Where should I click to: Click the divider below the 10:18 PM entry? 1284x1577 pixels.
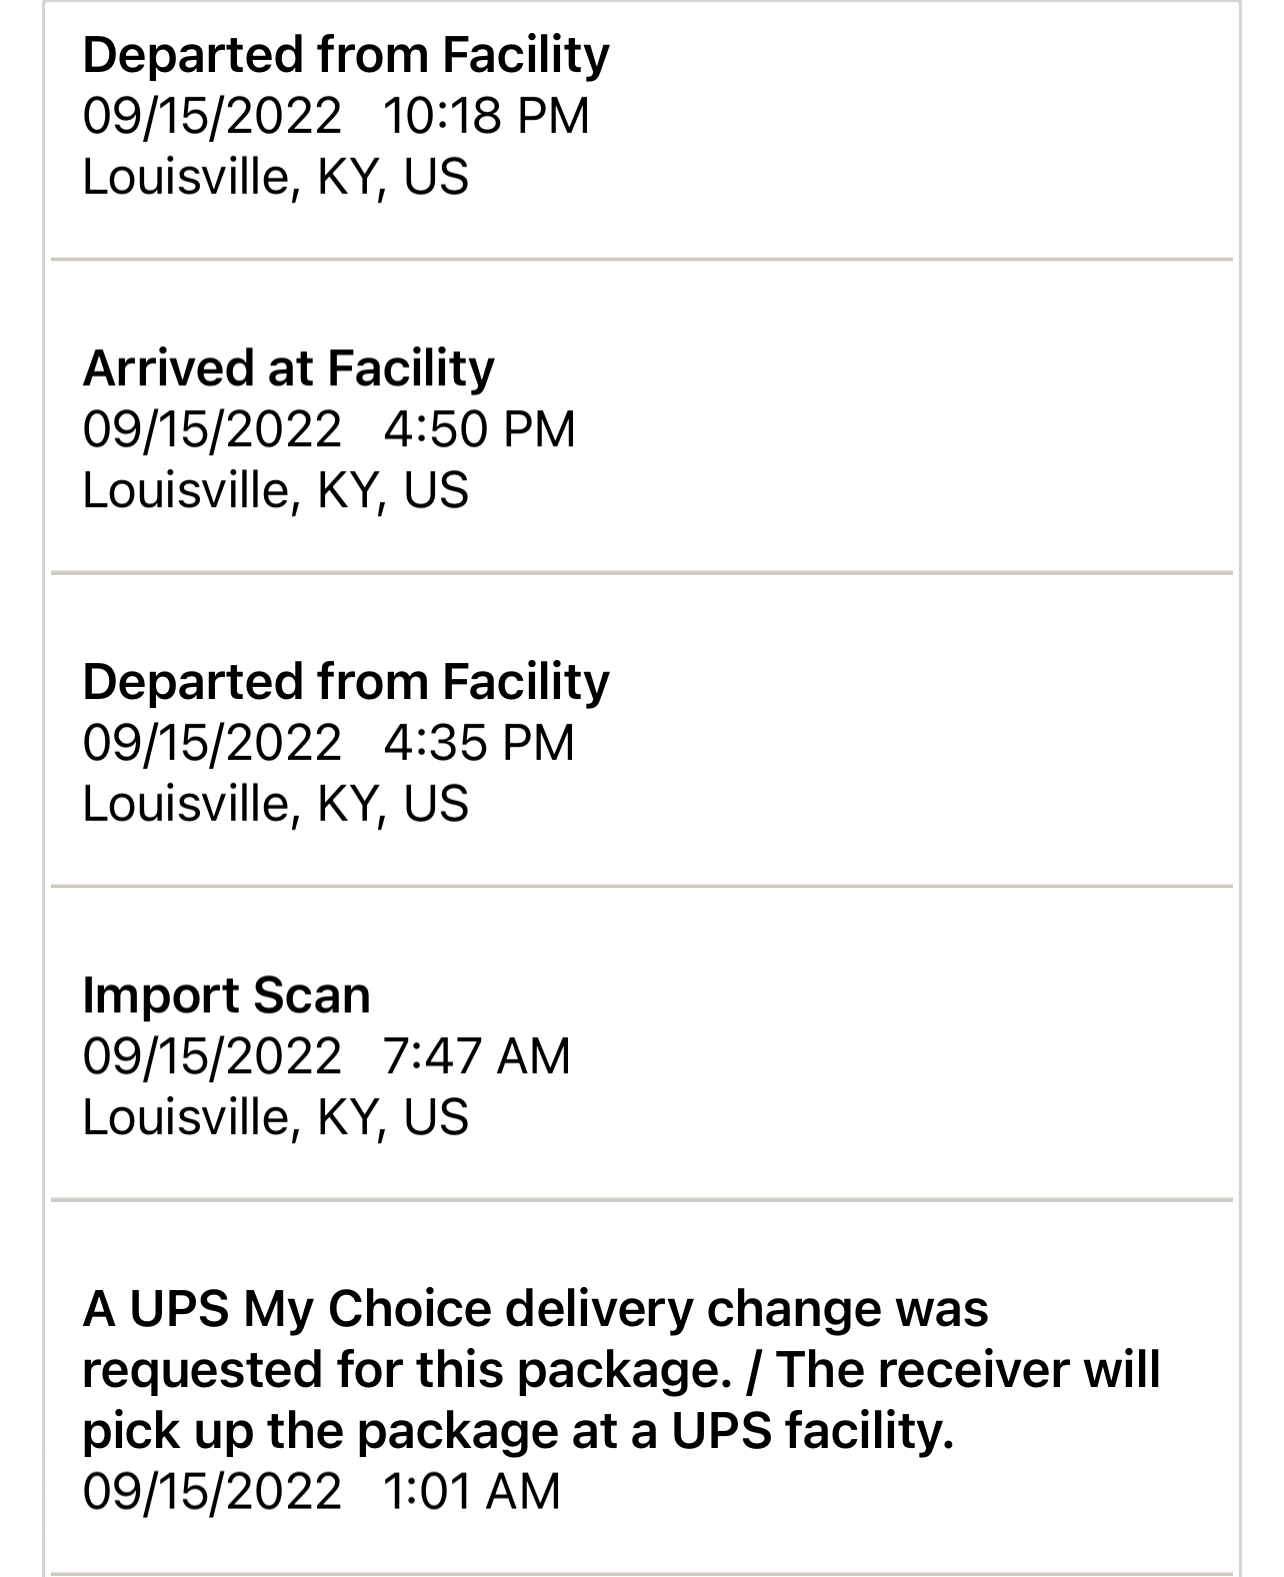point(642,260)
